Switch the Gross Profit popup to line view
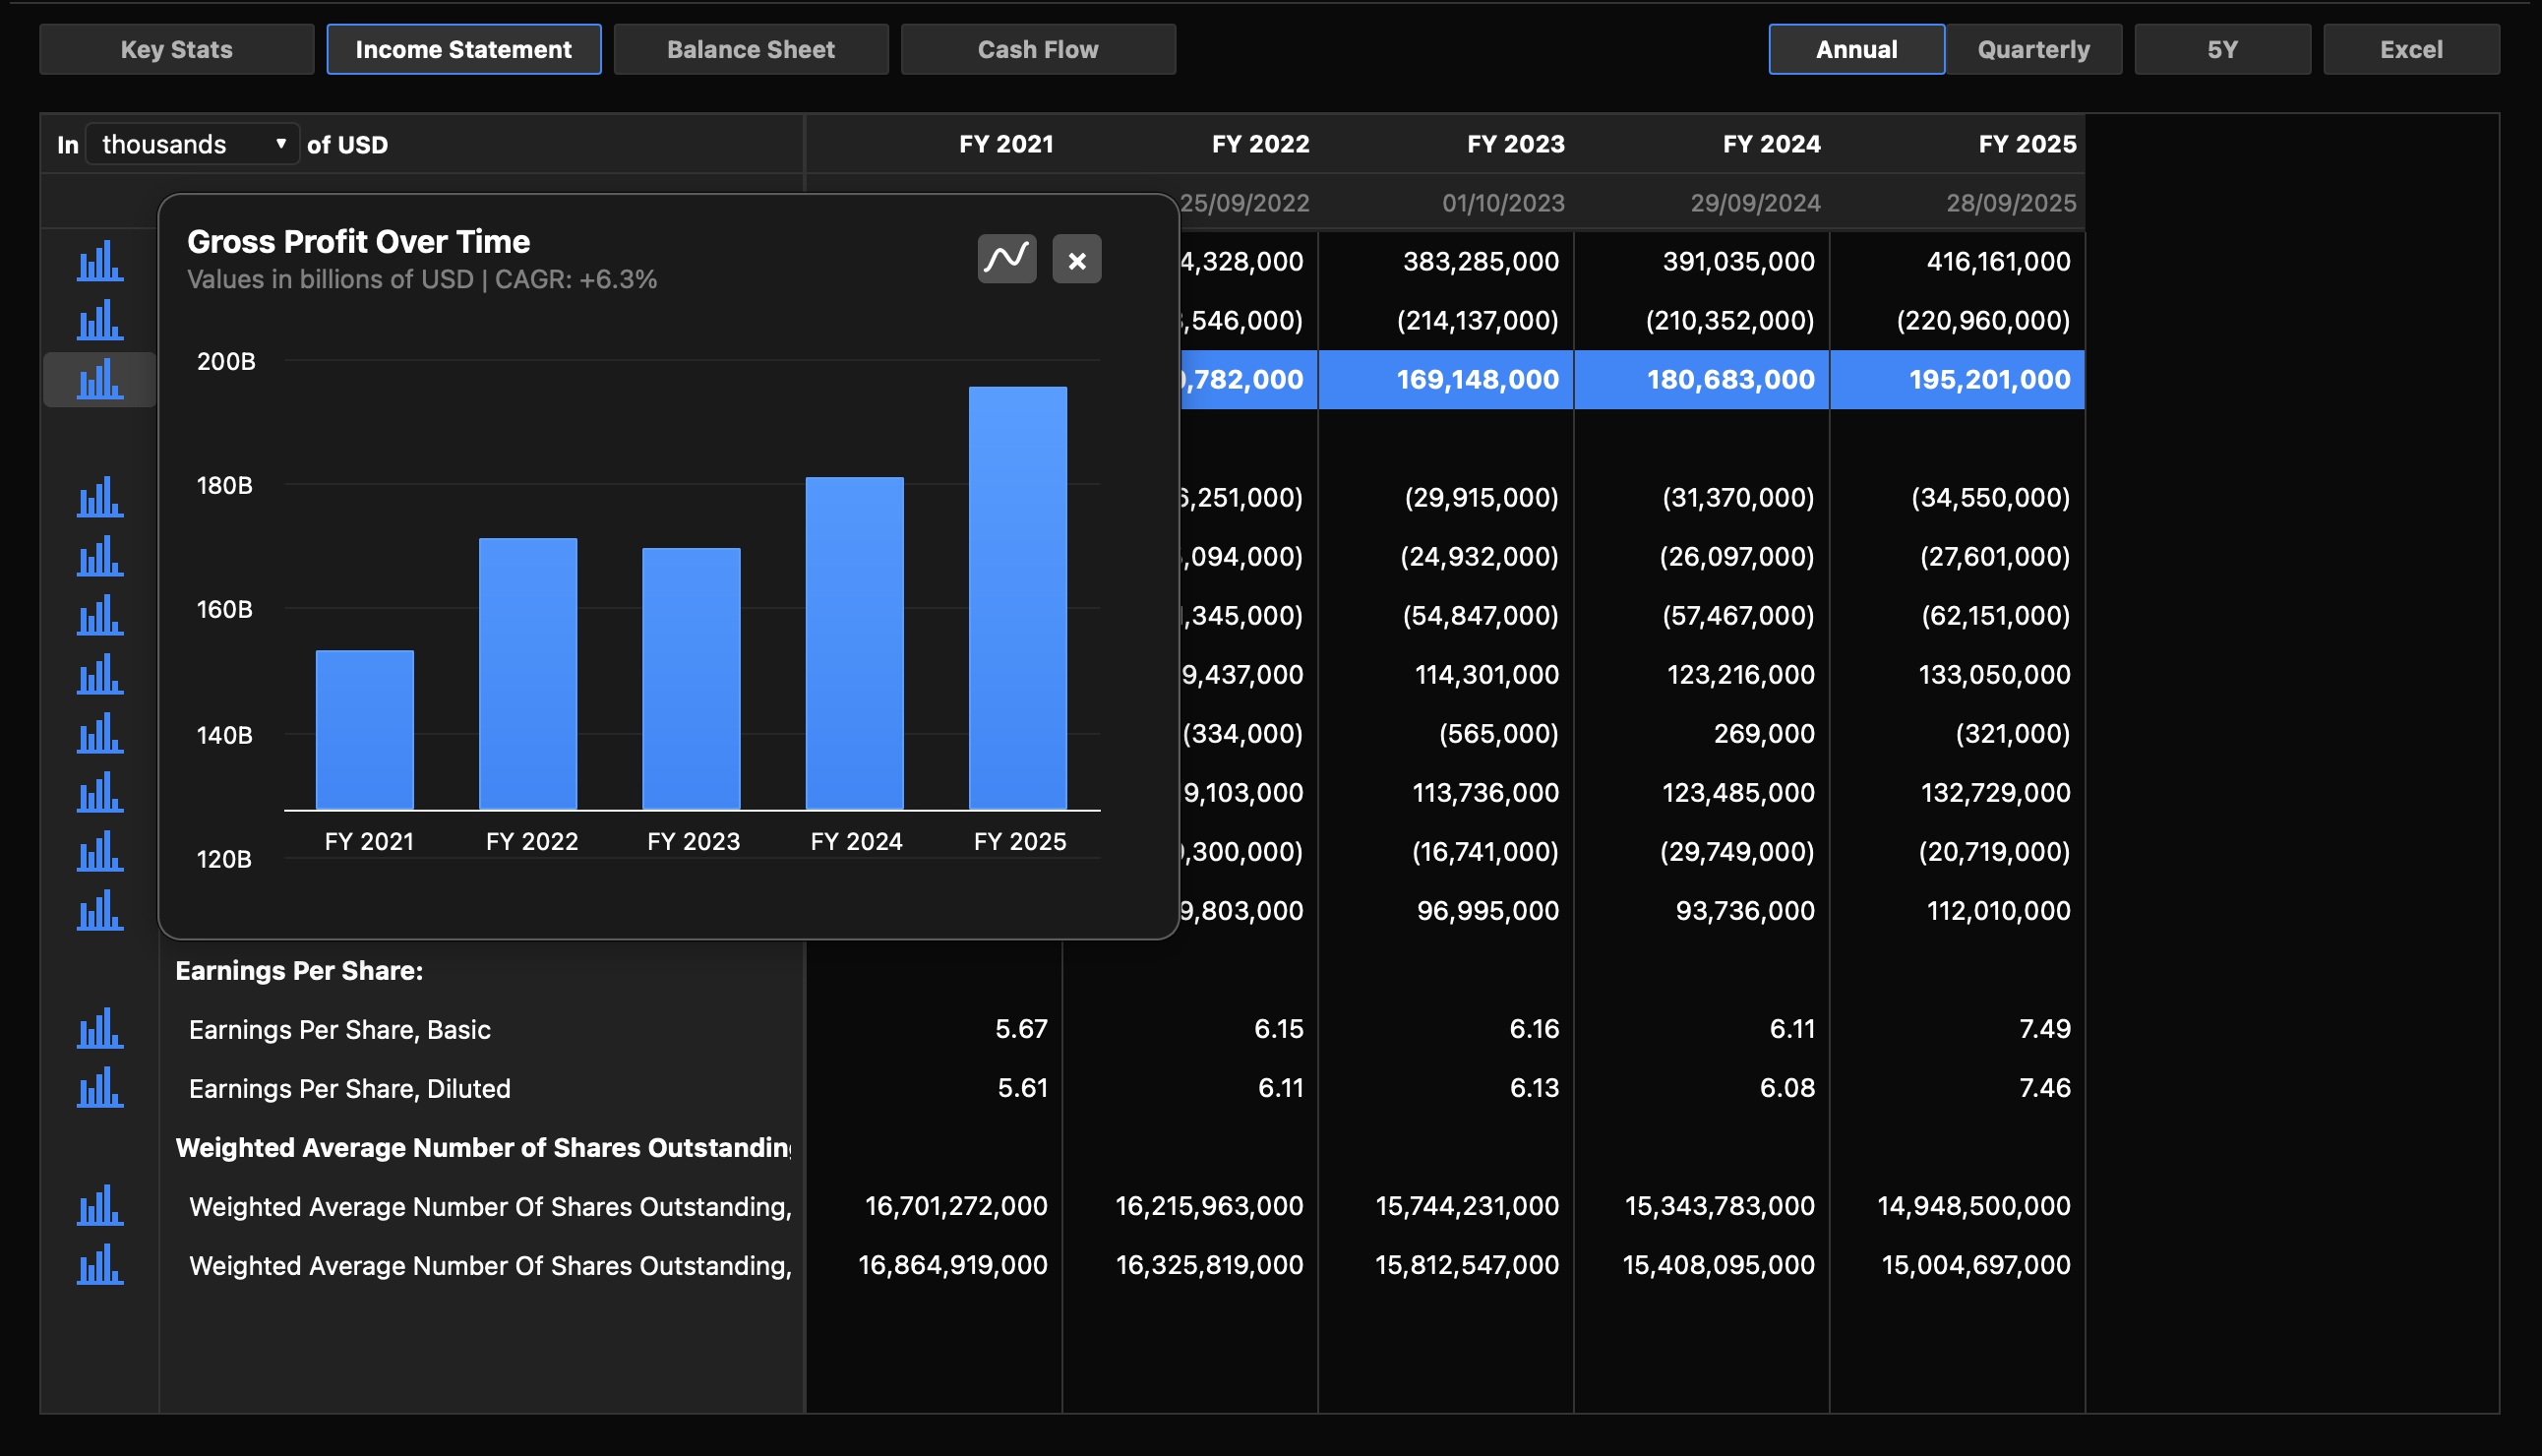 pos(1006,258)
